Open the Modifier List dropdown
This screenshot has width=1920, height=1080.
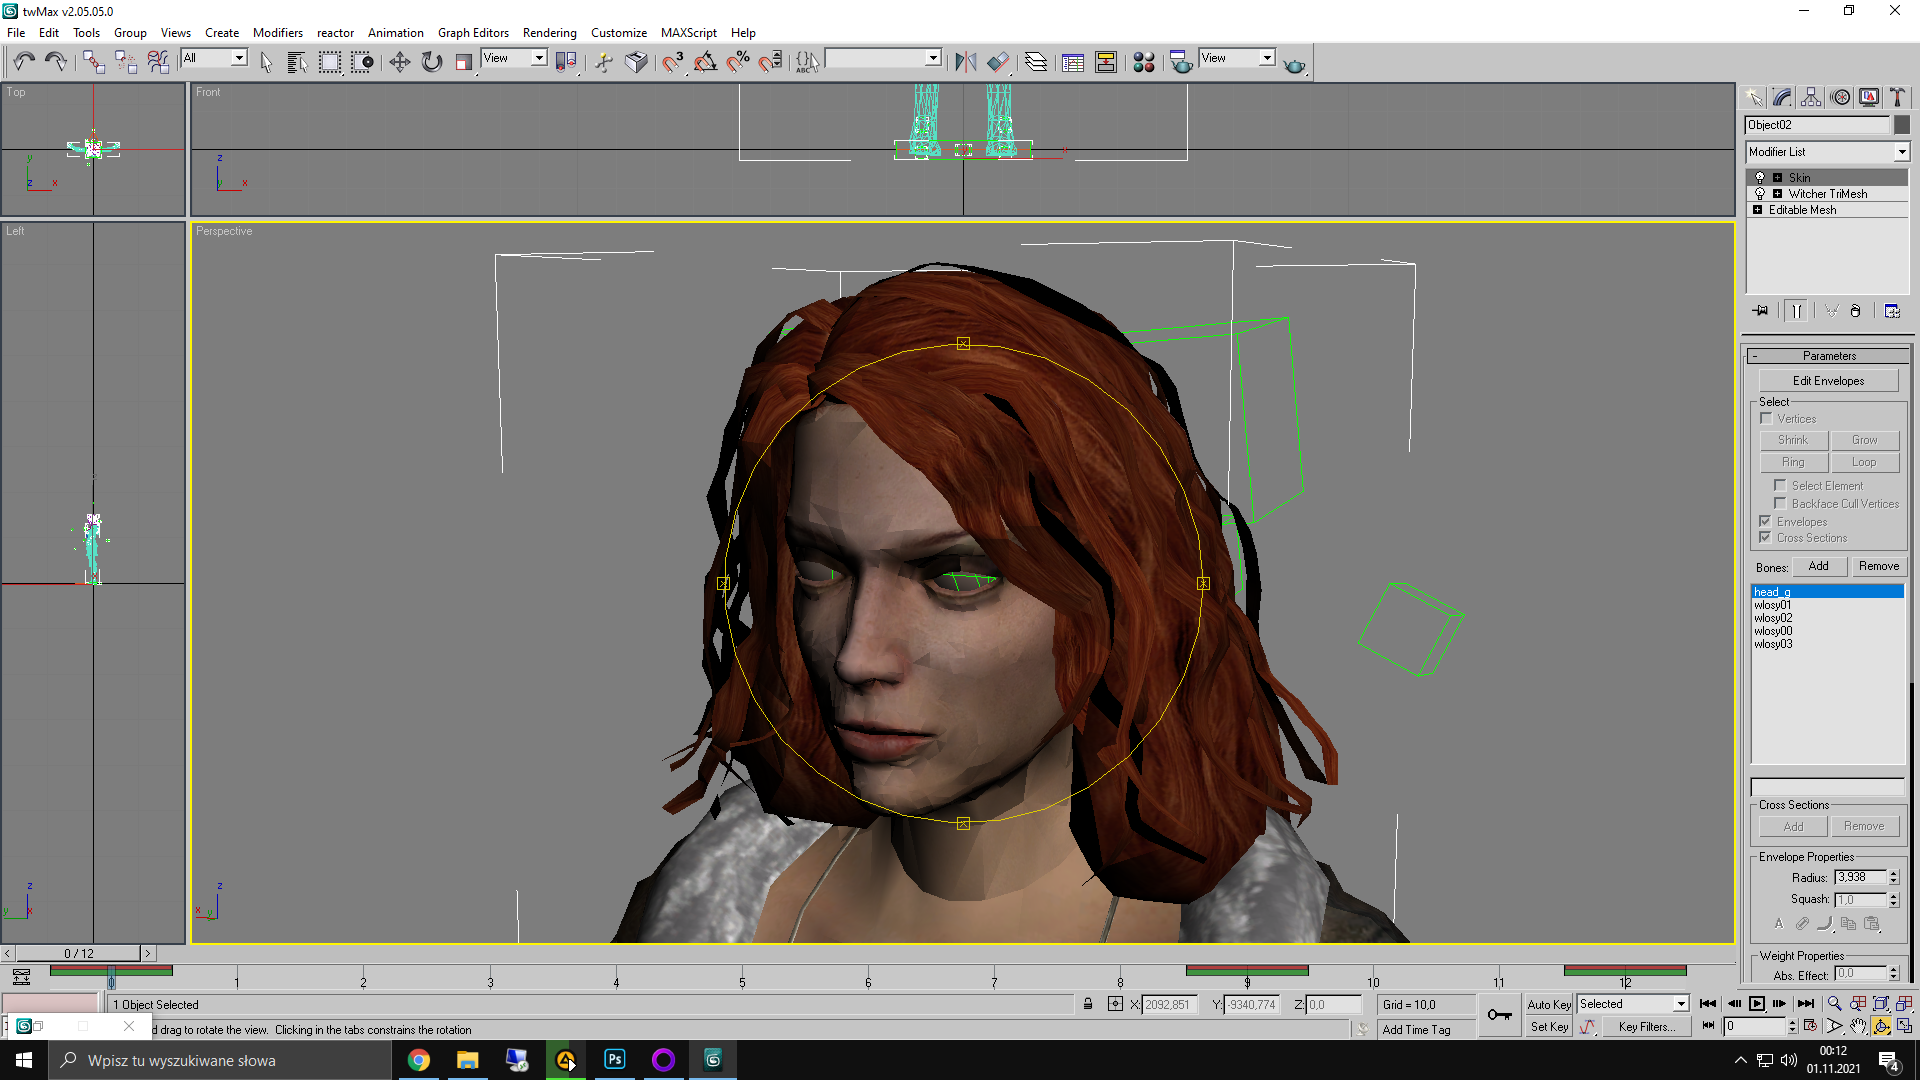pos(1901,152)
